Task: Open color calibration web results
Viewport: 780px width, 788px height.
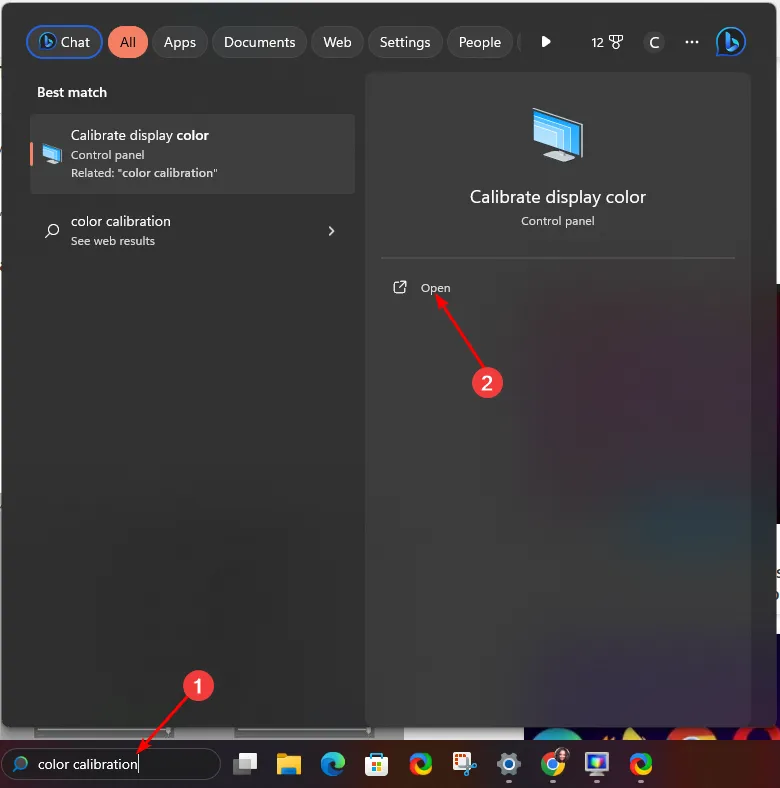Action: click(192, 231)
